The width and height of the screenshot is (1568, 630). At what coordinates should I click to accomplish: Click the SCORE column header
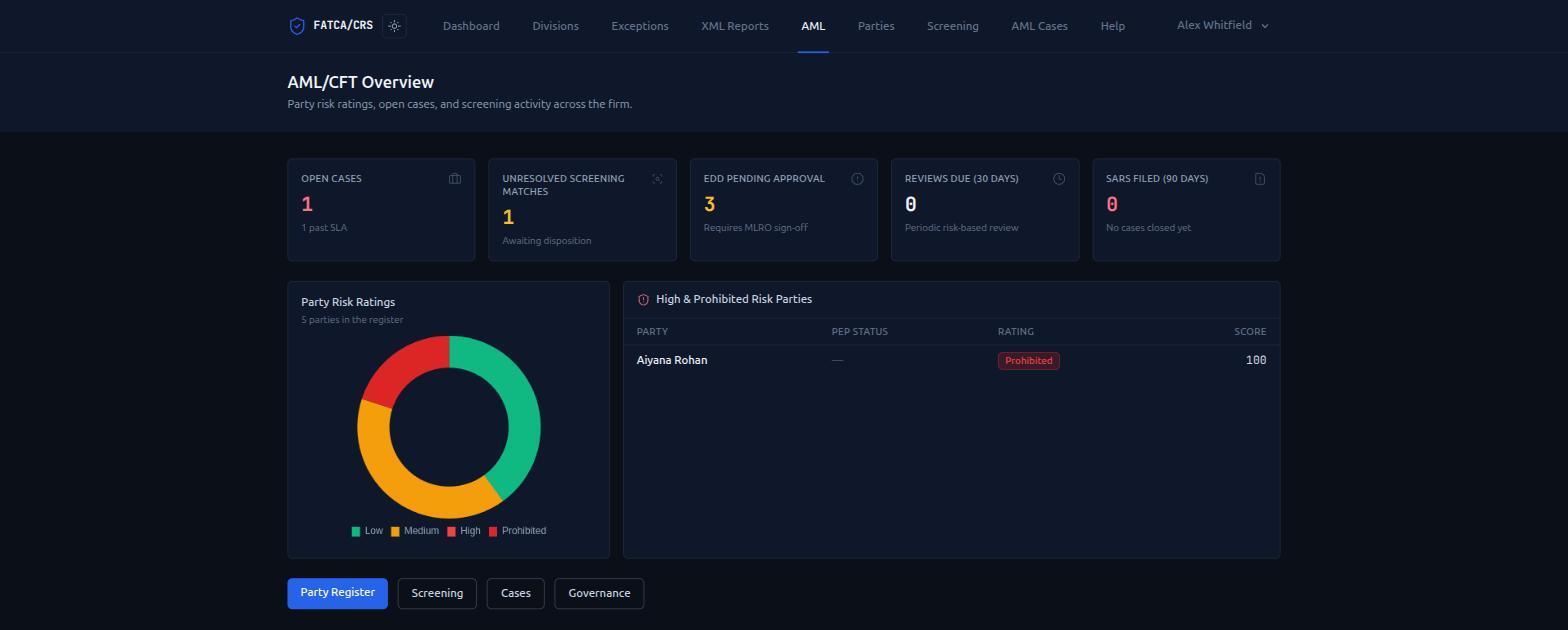tap(1250, 332)
